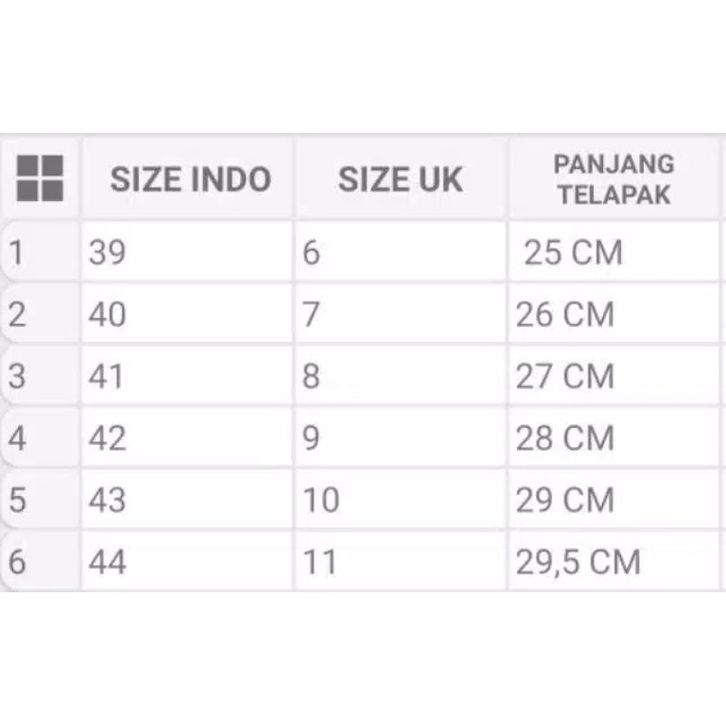Screen dimensions: 726x726
Task: Click the UK size 8 cell
Action: 400,377
